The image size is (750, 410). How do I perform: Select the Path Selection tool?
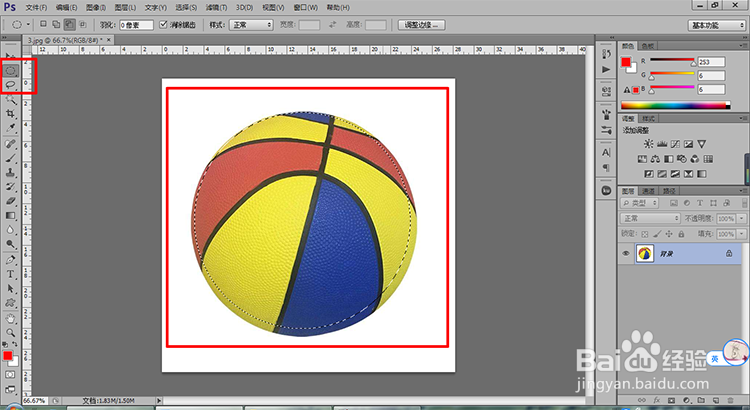[11, 289]
